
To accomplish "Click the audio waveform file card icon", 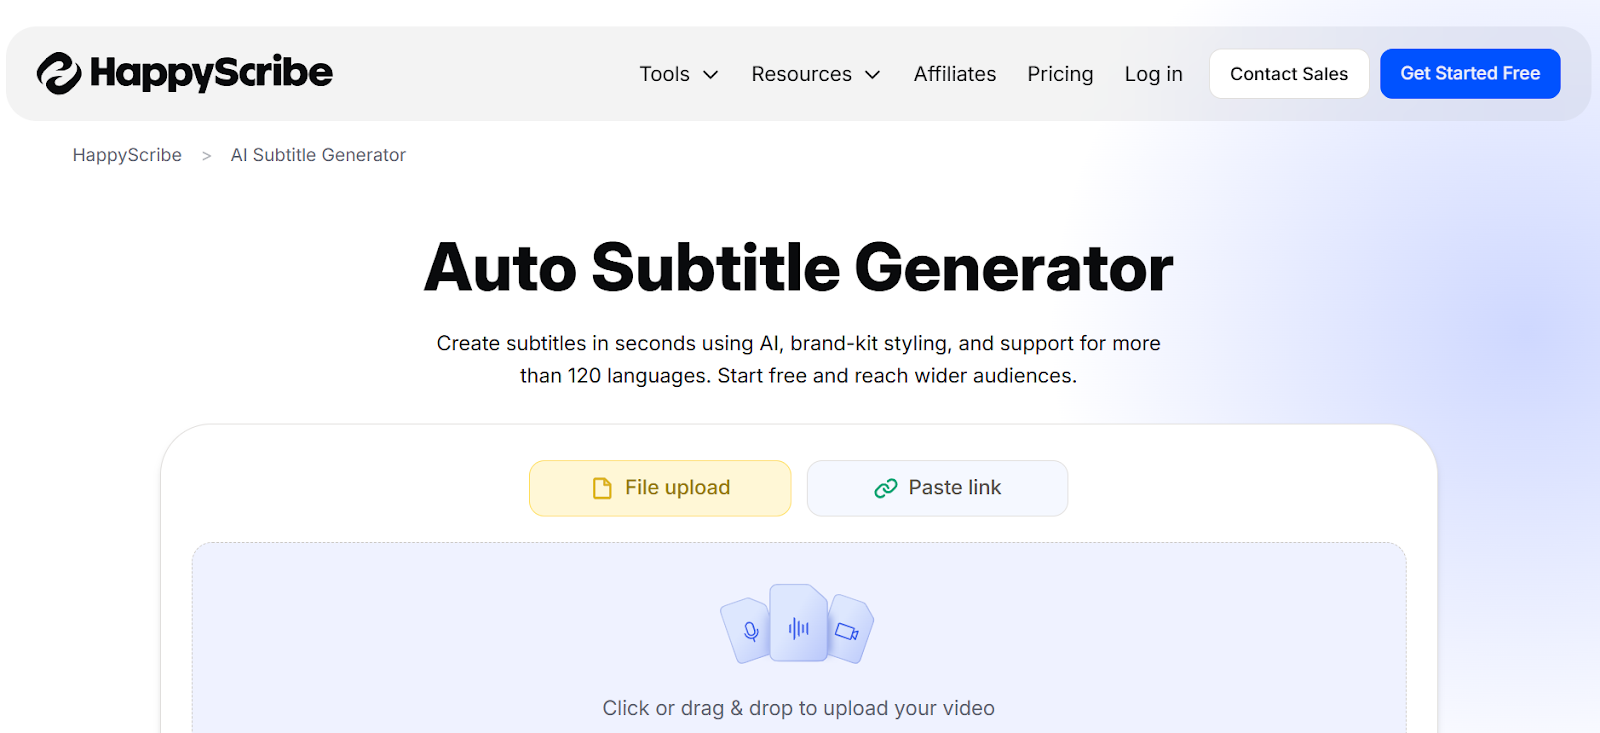I will point(798,624).
